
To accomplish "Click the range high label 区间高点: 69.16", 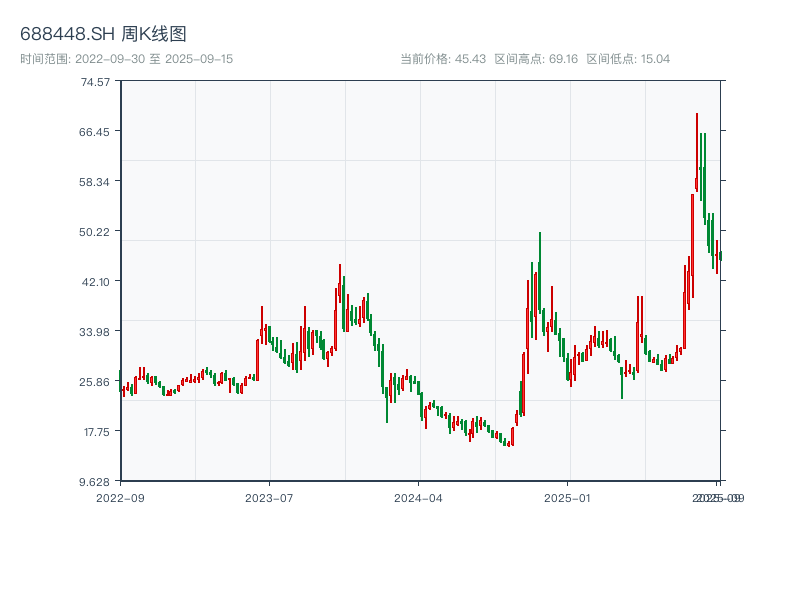I will click(x=536, y=59).
